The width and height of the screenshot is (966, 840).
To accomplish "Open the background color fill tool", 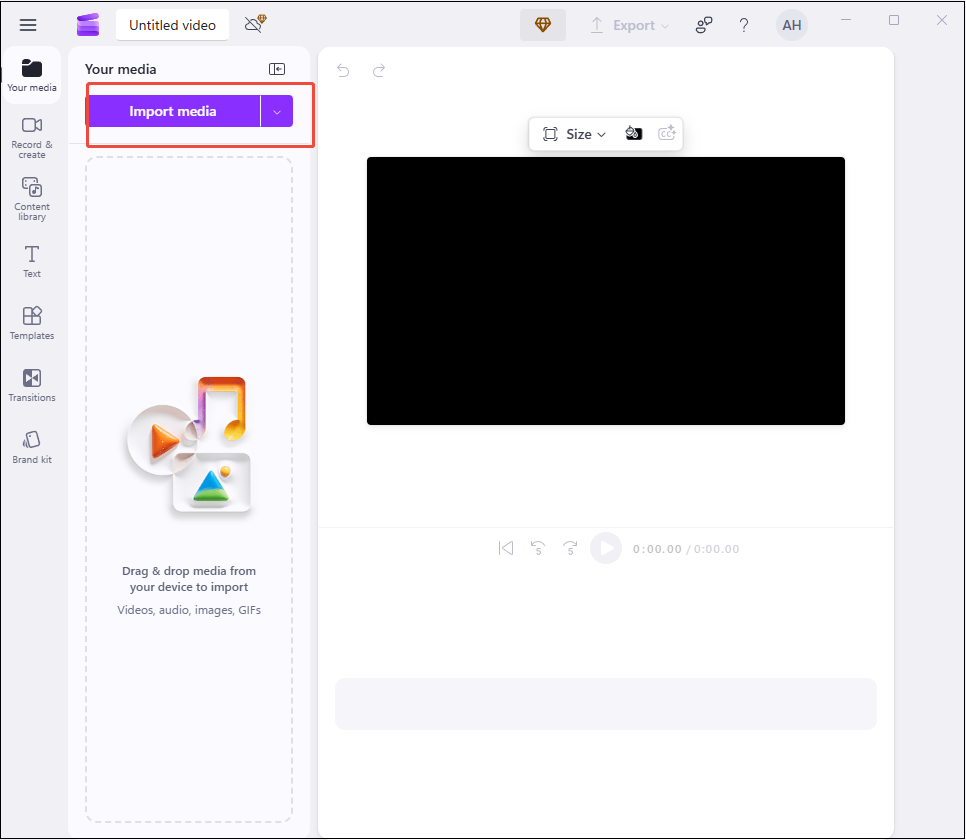I will 634,133.
